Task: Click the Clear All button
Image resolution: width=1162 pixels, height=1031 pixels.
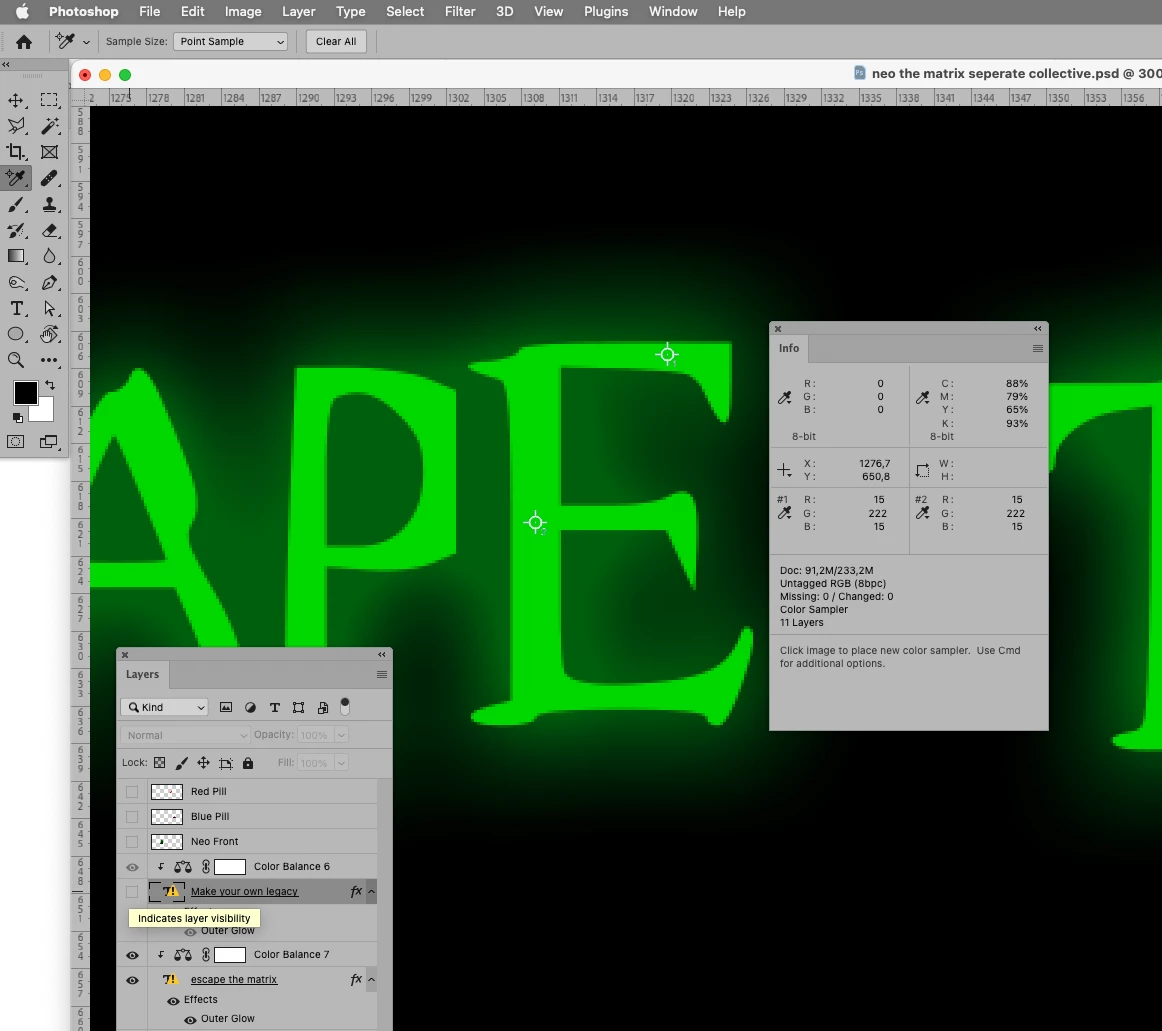Action: point(336,42)
